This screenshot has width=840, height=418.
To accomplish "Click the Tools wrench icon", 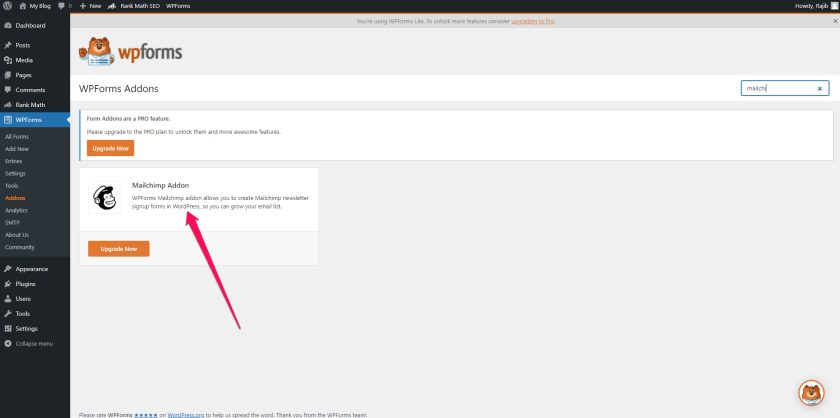I will [x=8, y=314].
